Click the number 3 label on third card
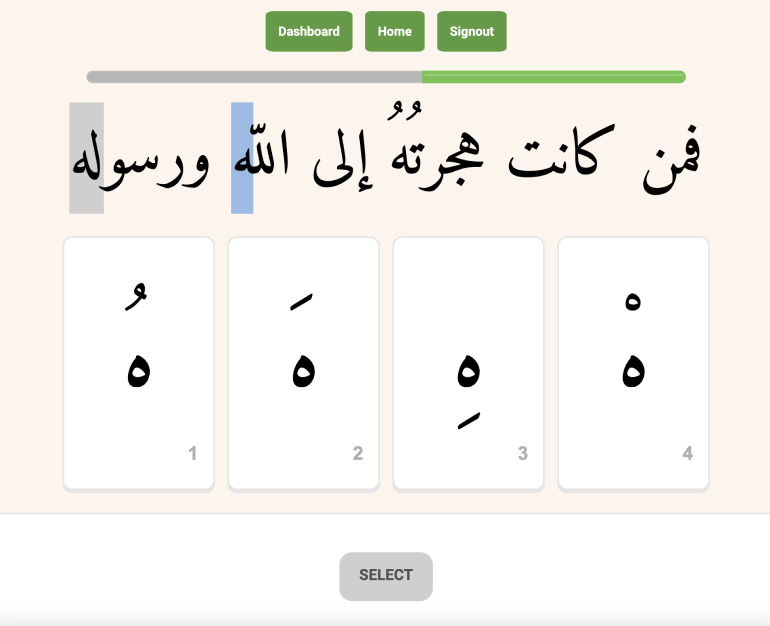This screenshot has width=770, height=626. (x=522, y=454)
